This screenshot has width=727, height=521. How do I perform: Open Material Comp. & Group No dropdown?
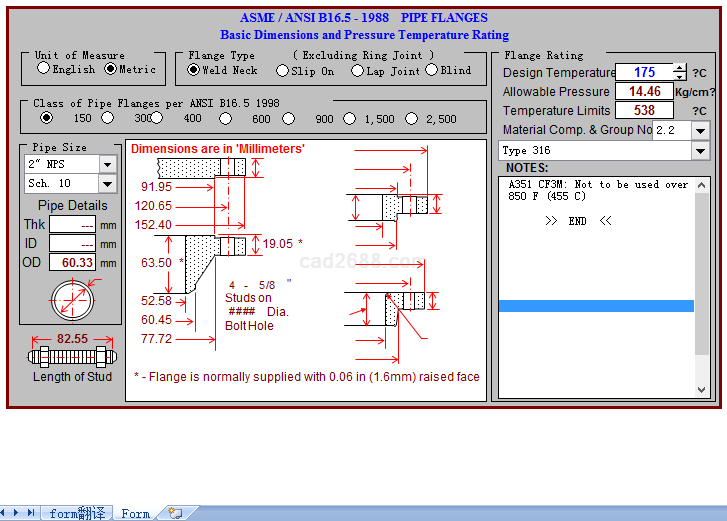point(701,130)
